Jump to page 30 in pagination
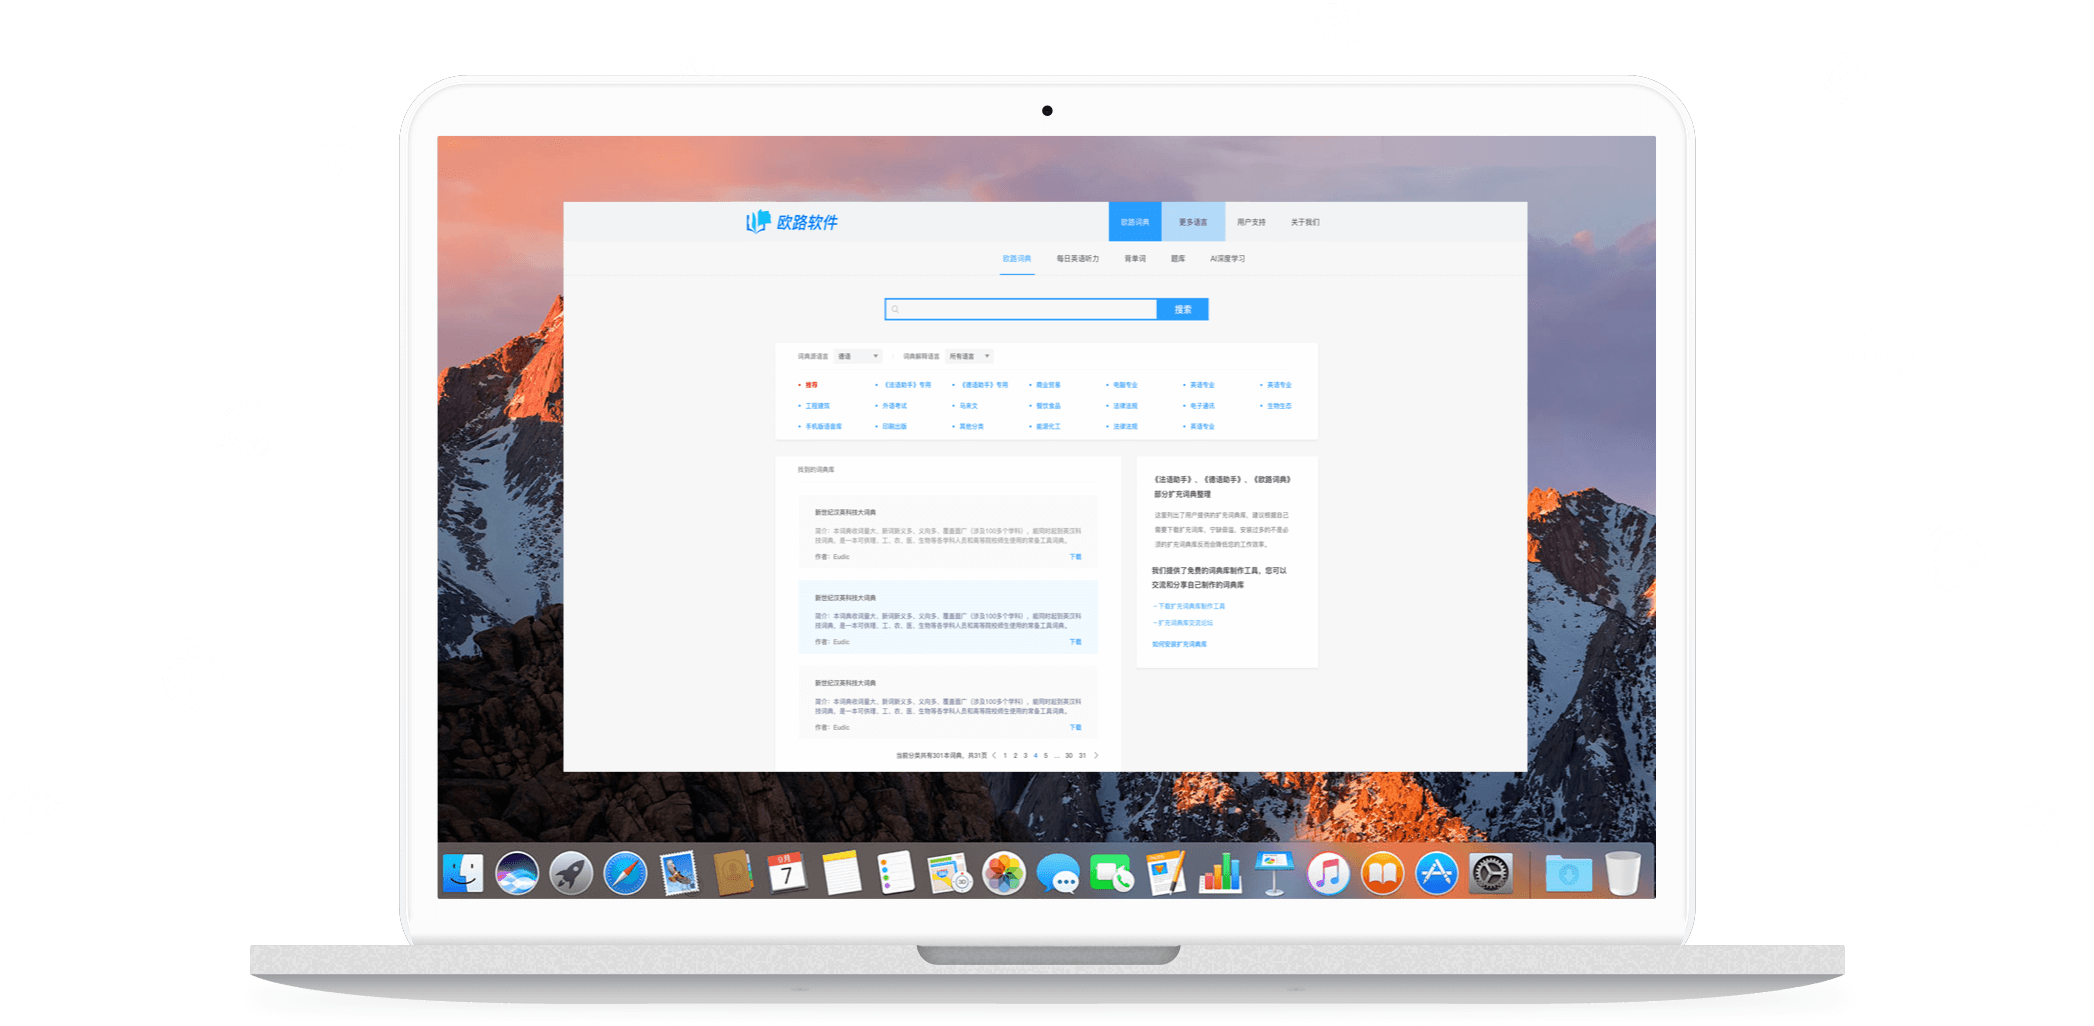This screenshot has width=2094, height=1026. 1069,756
